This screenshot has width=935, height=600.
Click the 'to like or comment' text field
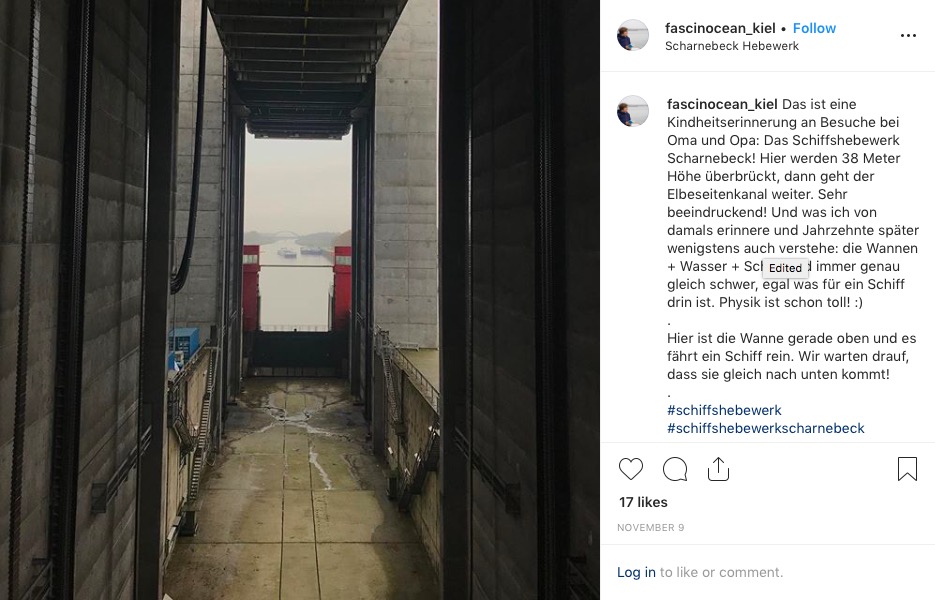(721, 572)
